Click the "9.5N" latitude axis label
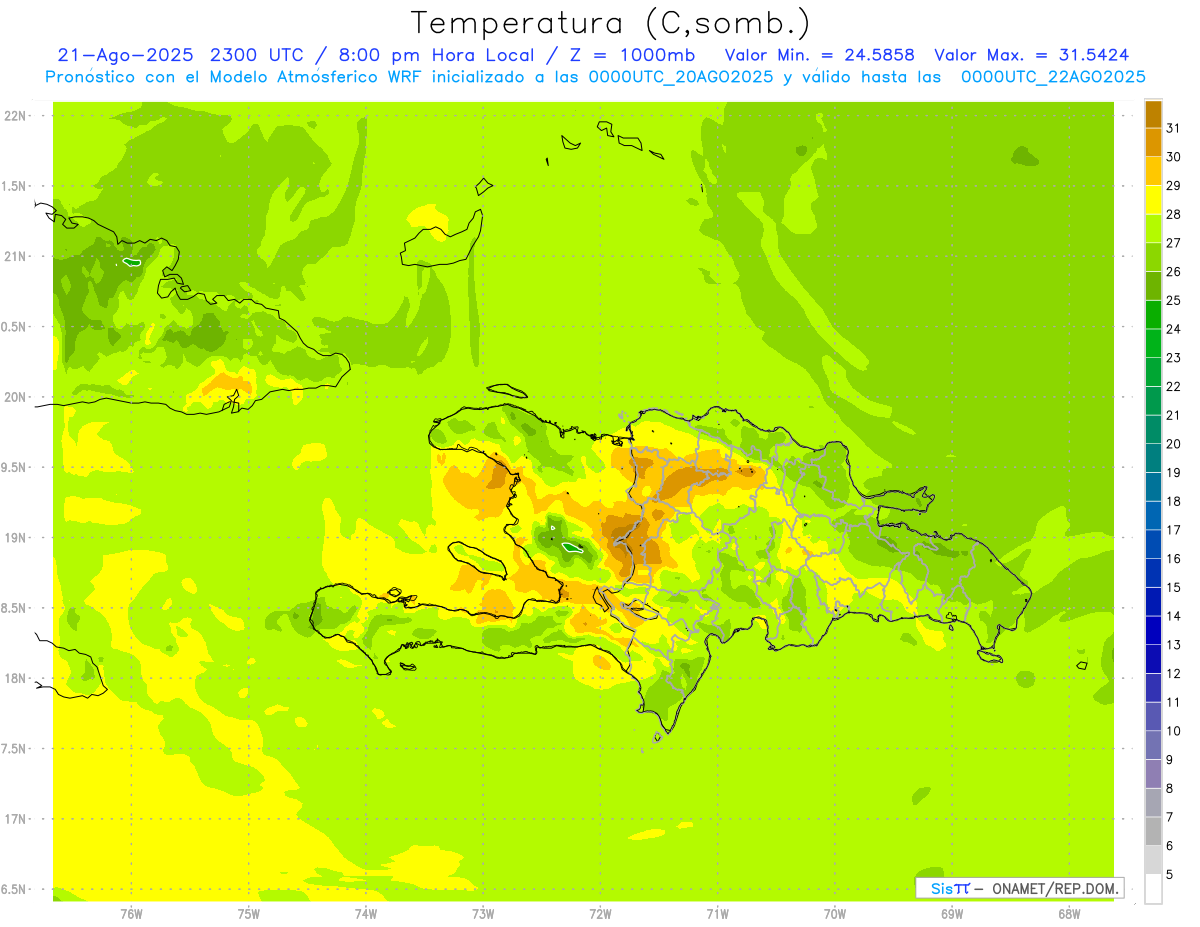 (15, 468)
